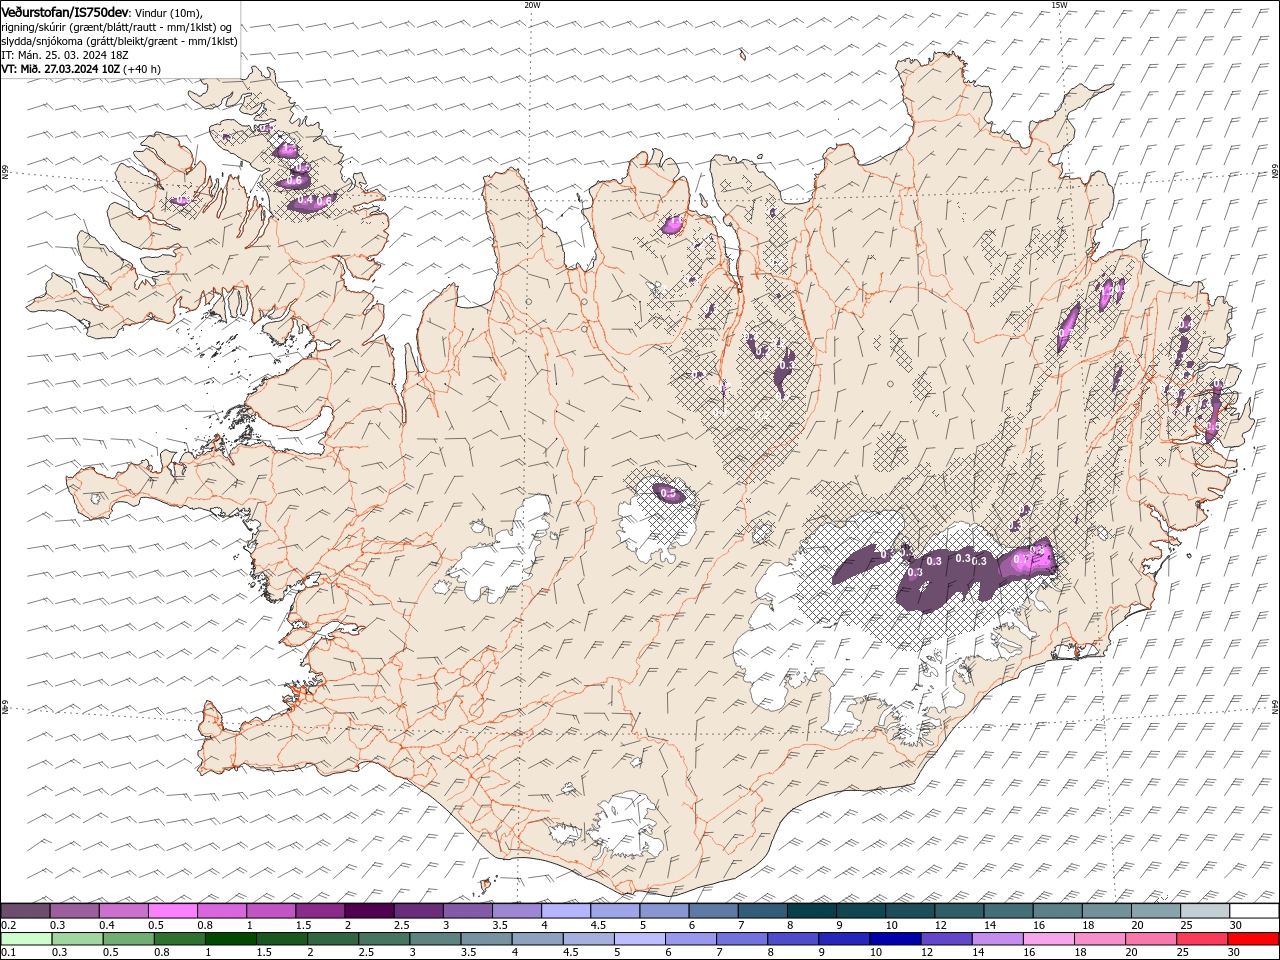The width and height of the screenshot is (1280, 960).
Task: Pick the 0.1 palest green swatch in bottom legend row
Action: [x=27, y=939]
